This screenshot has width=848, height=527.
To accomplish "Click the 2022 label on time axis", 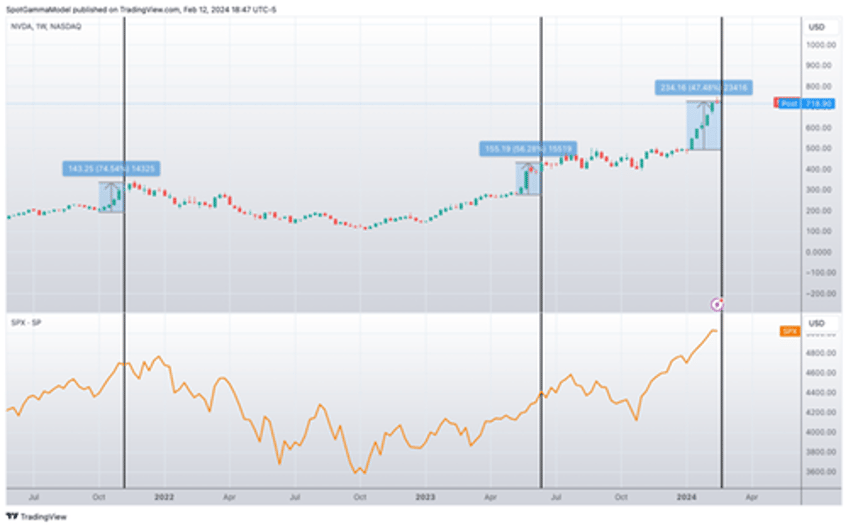I will coord(164,497).
